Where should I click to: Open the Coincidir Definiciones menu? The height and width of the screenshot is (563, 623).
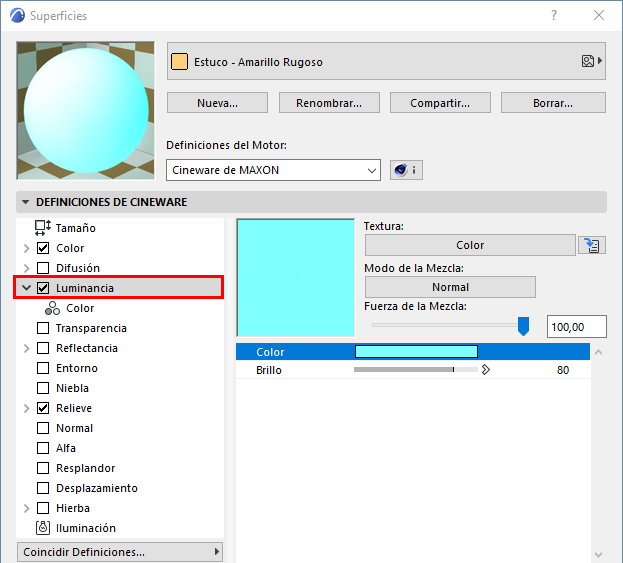(x=120, y=551)
